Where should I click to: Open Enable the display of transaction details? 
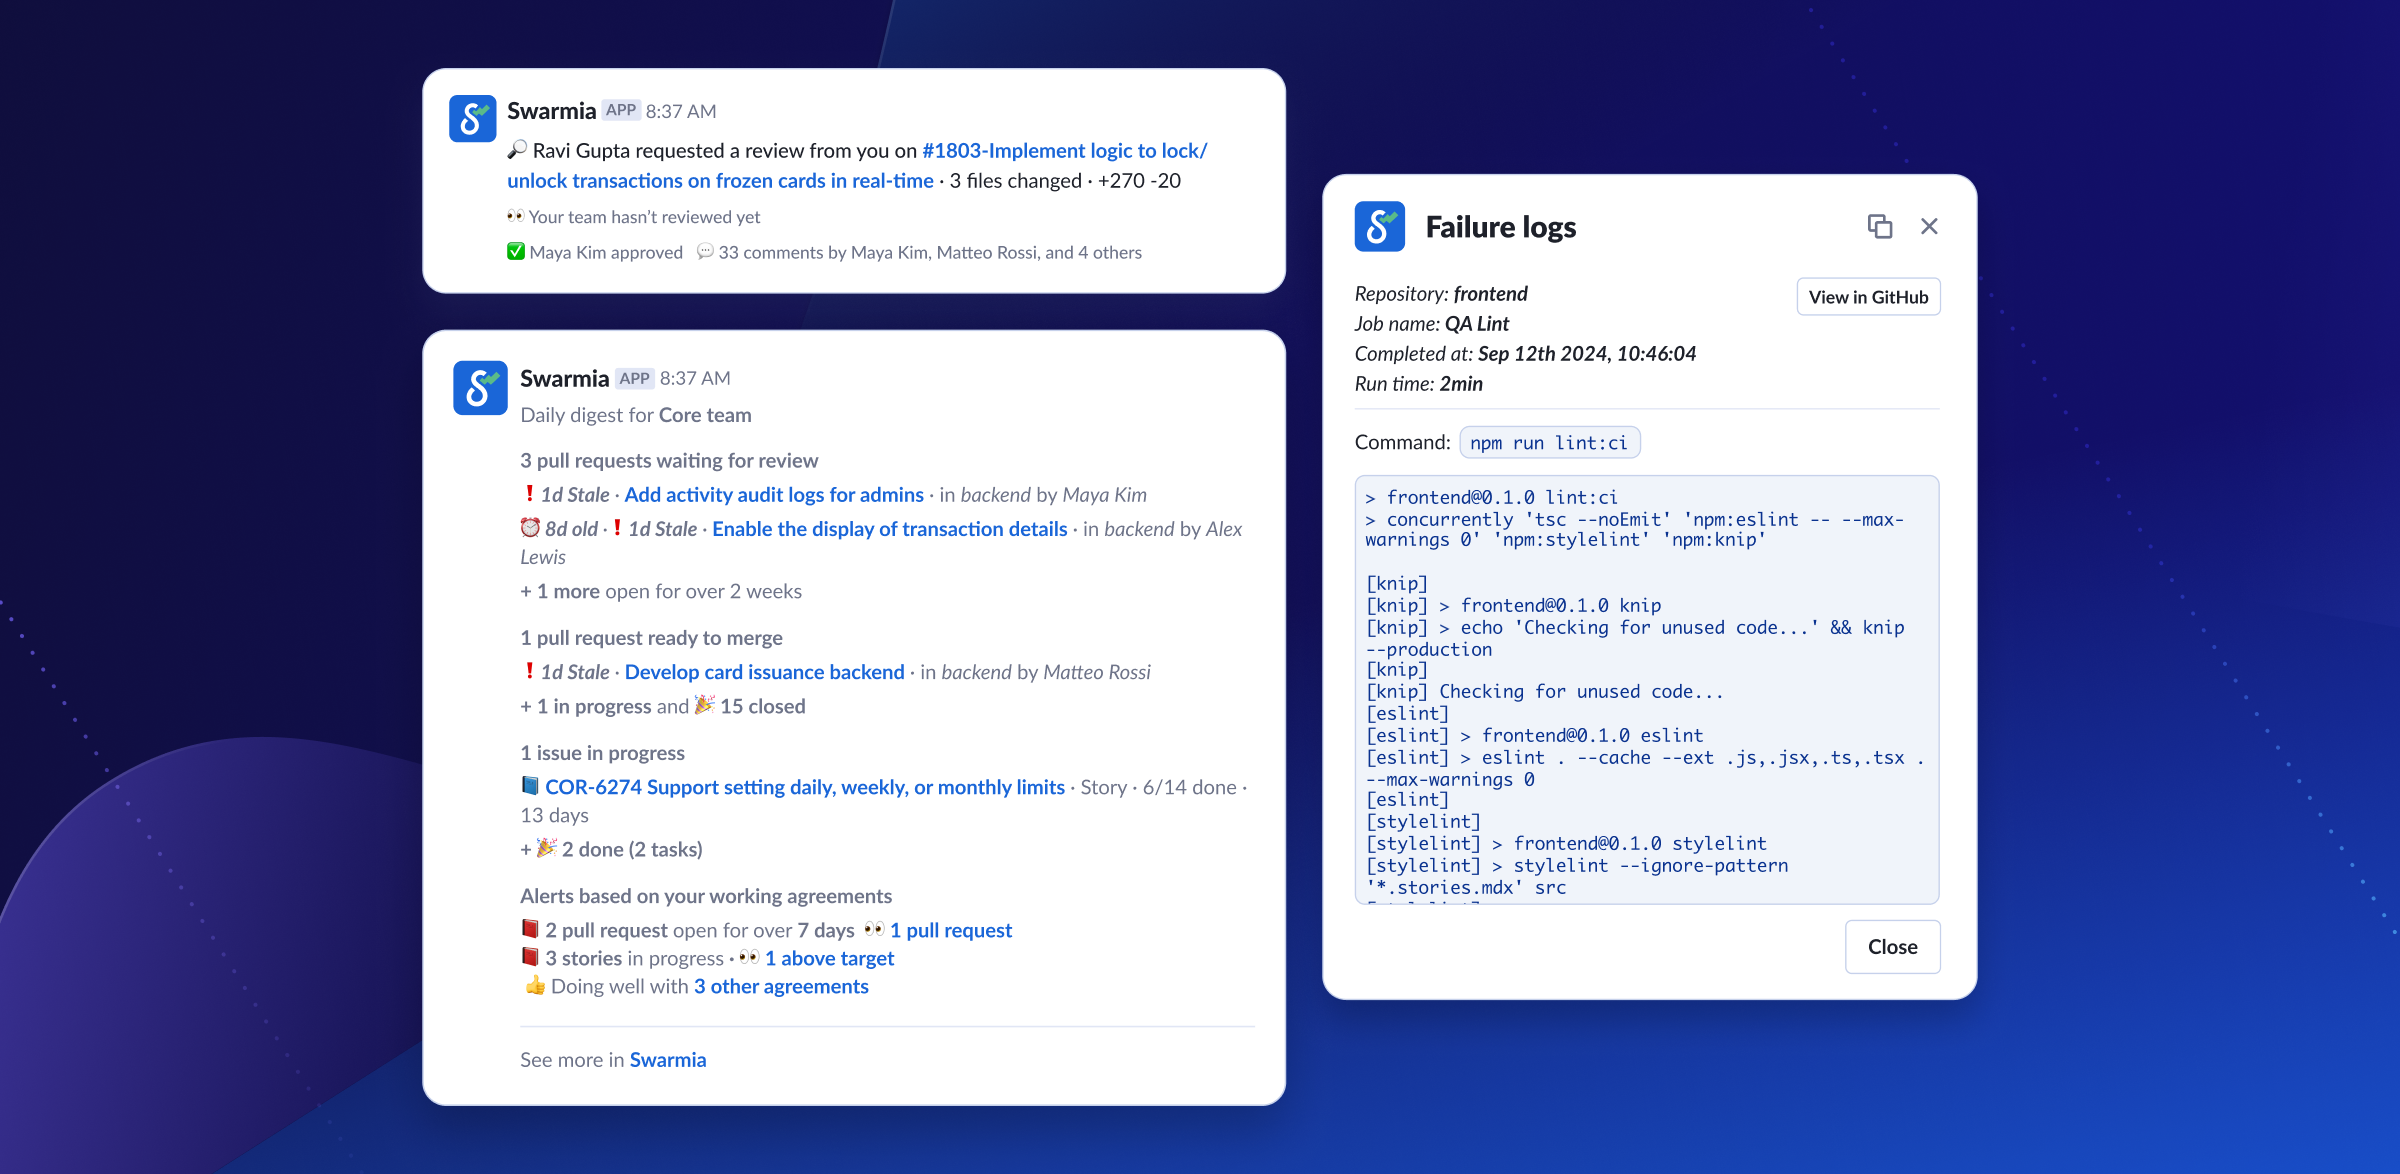coord(889,529)
